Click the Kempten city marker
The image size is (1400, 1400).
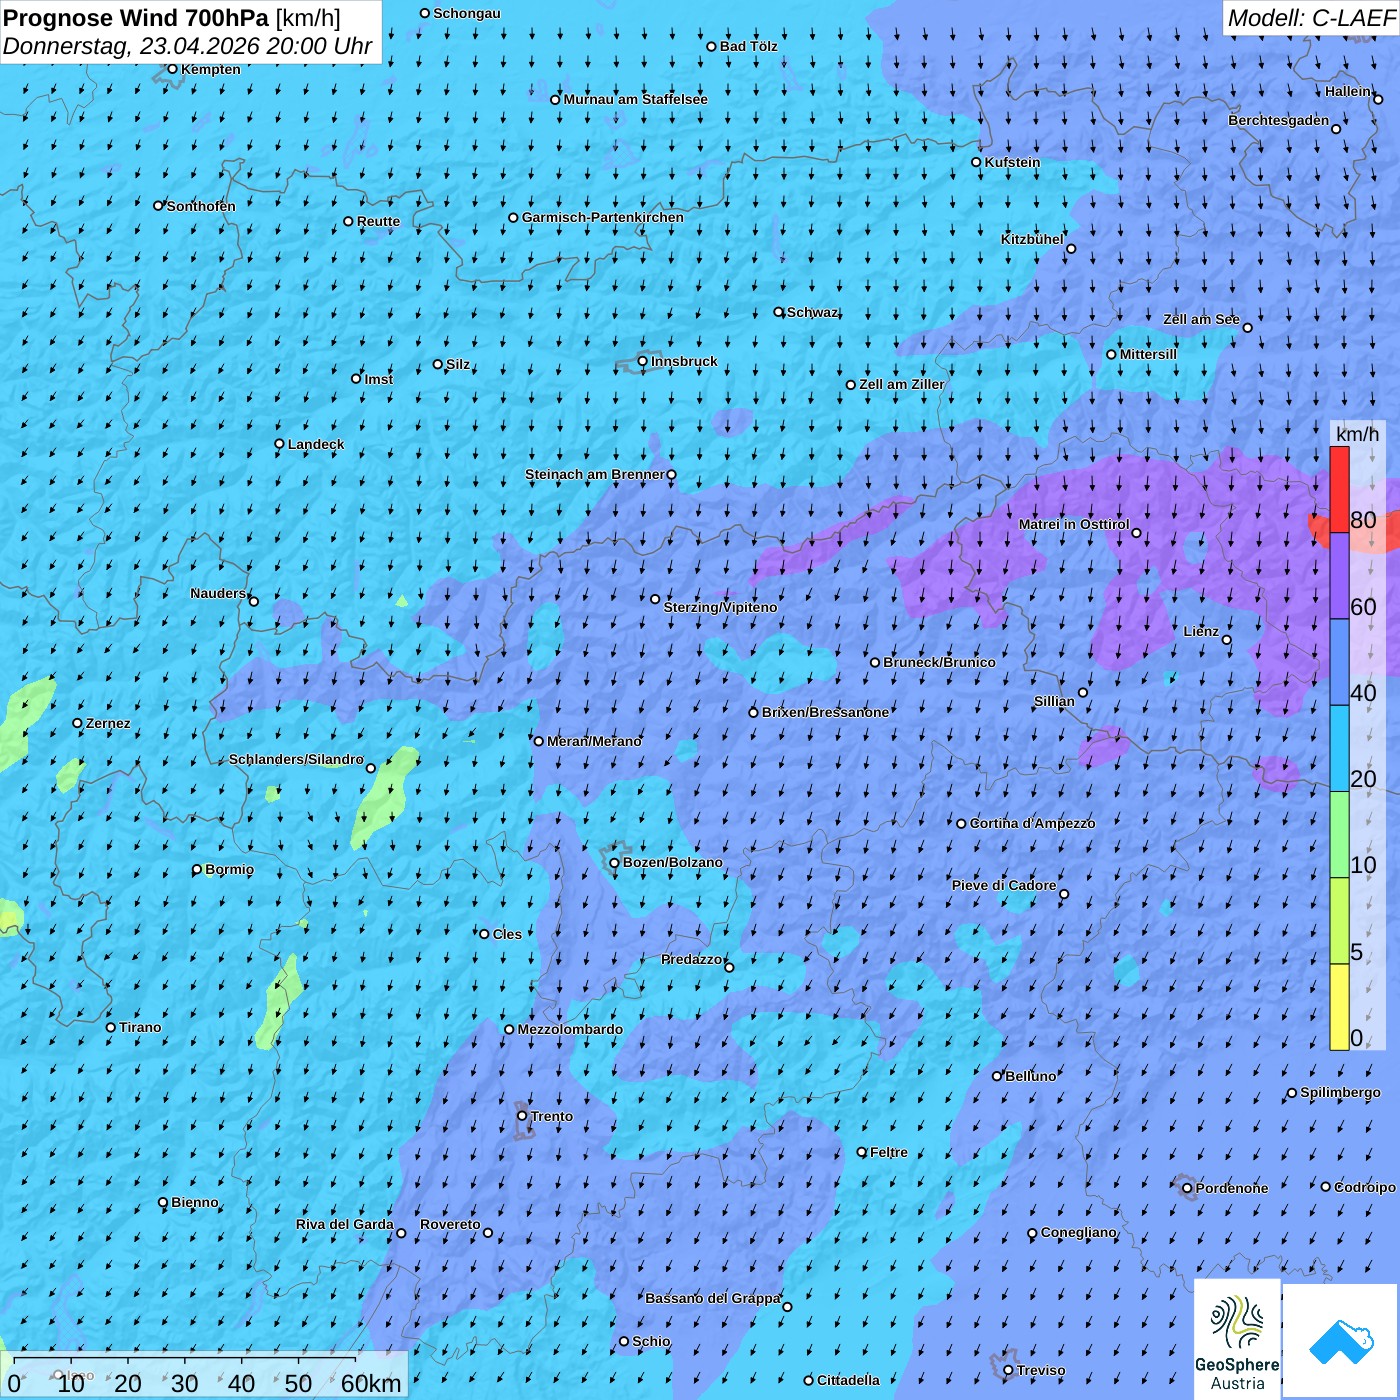coord(172,69)
